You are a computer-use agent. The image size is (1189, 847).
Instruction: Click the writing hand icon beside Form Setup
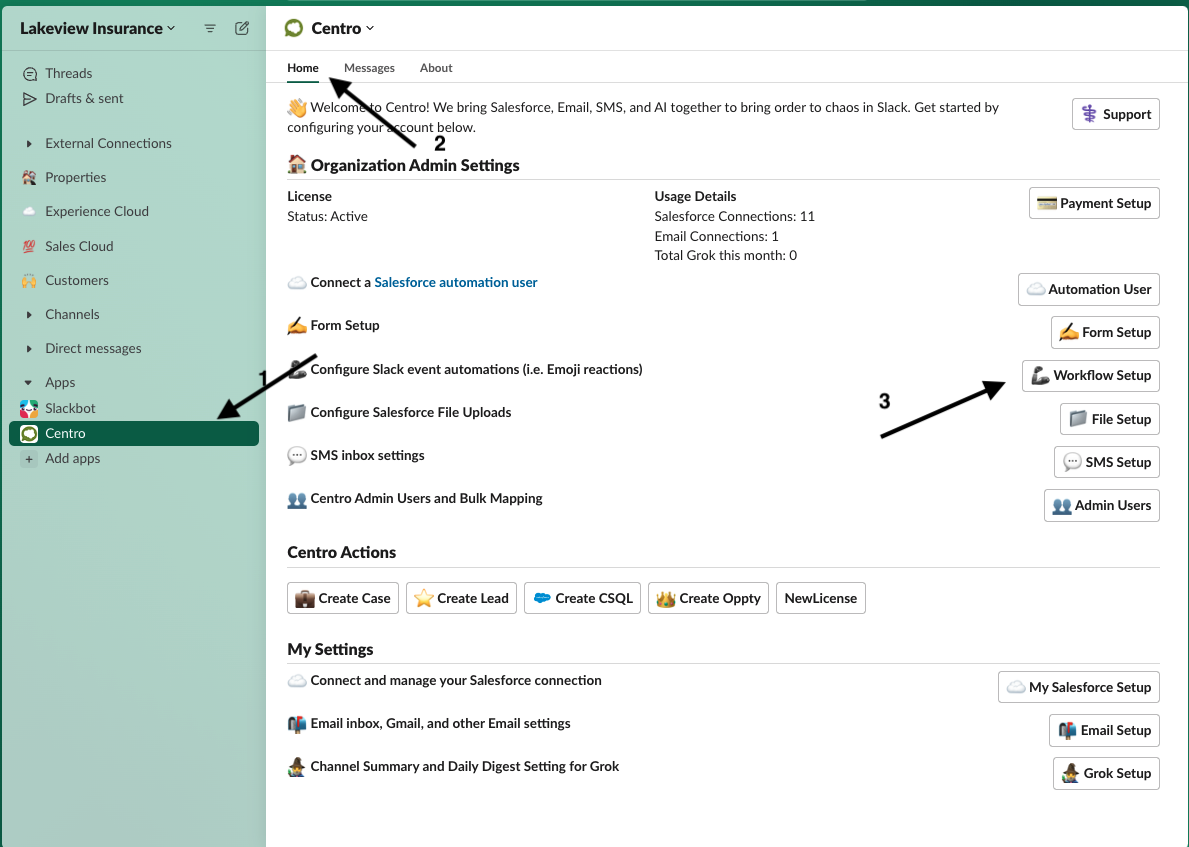(296, 325)
